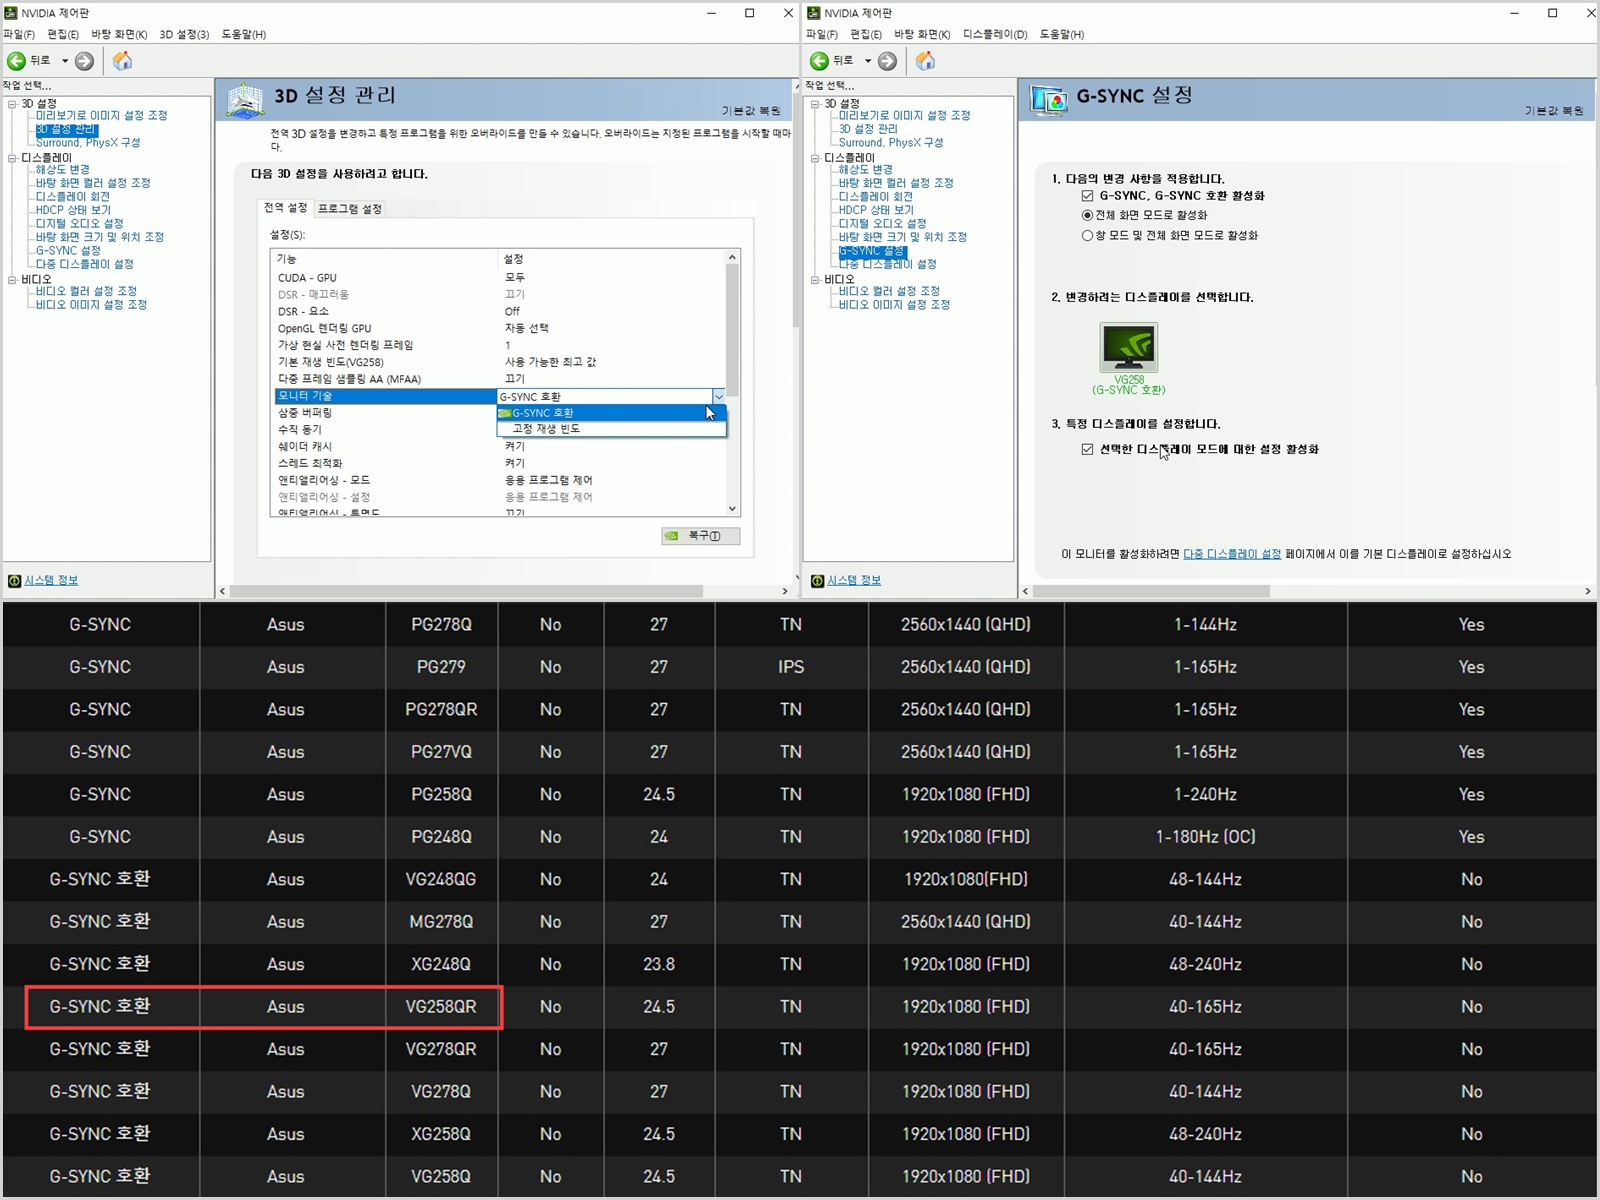Switch to the 전역 설정 tab
Image resolution: width=1600 pixels, height=1200 pixels.
tap(285, 208)
